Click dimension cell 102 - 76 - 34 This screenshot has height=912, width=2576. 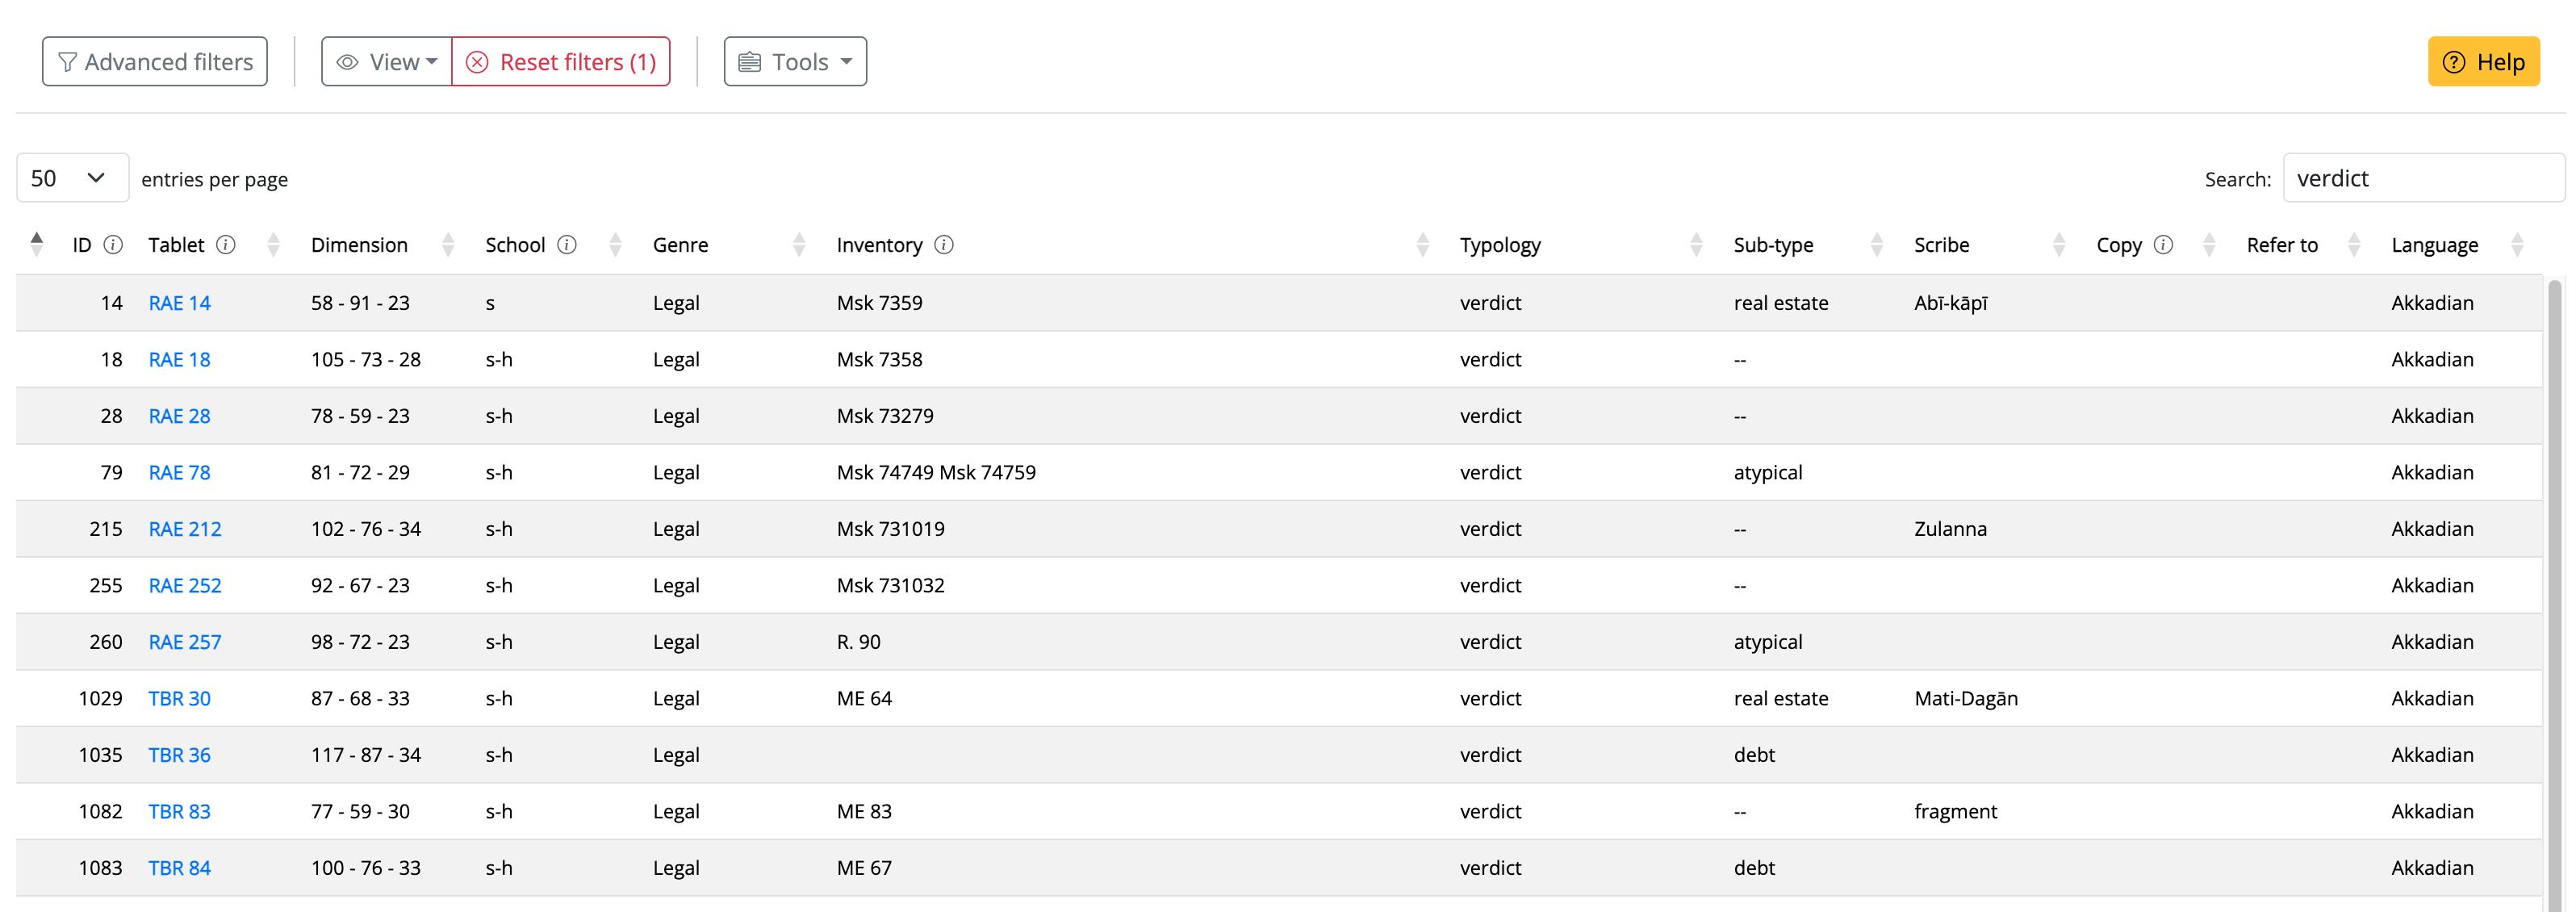(x=366, y=529)
